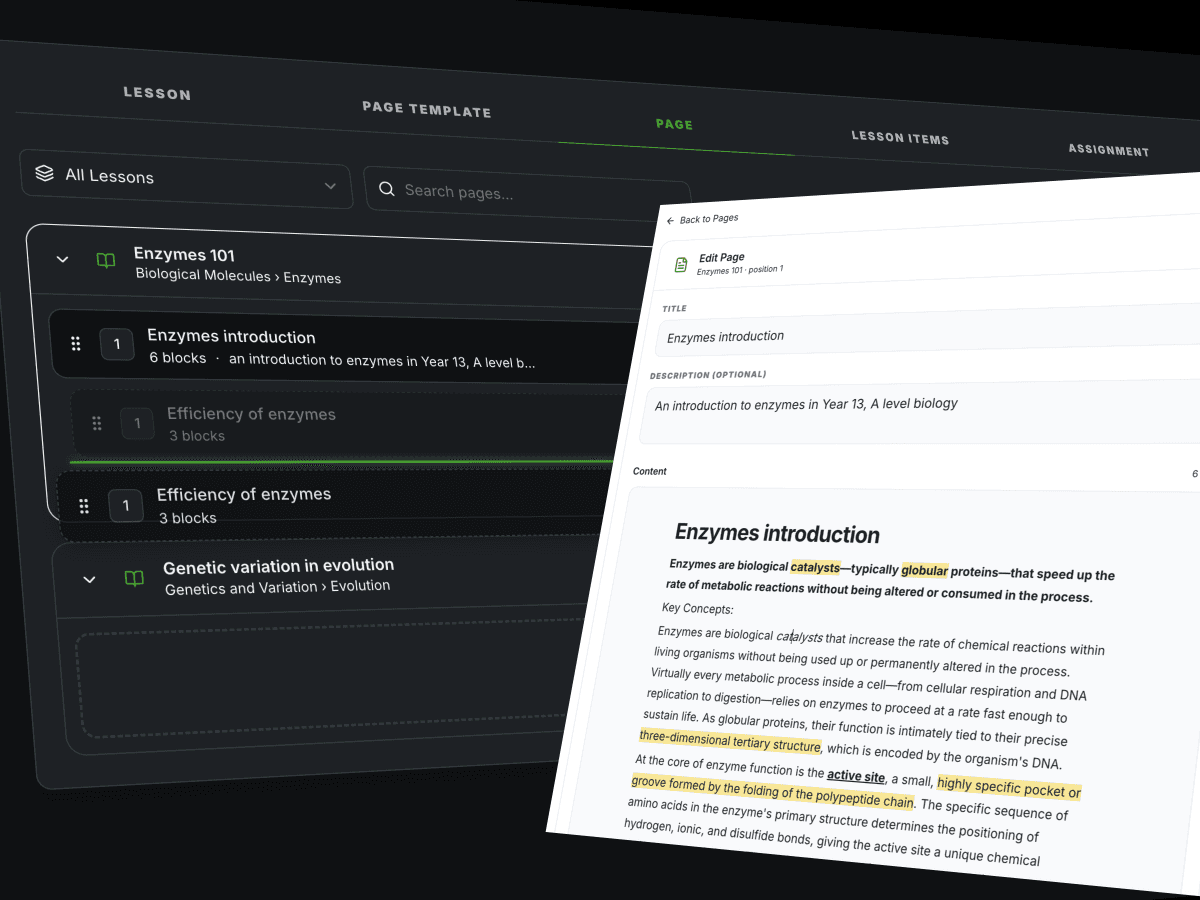
Task: Click 'Biological Molecules > Enzymes' breadcrumb text
Action: coord(238,276)
